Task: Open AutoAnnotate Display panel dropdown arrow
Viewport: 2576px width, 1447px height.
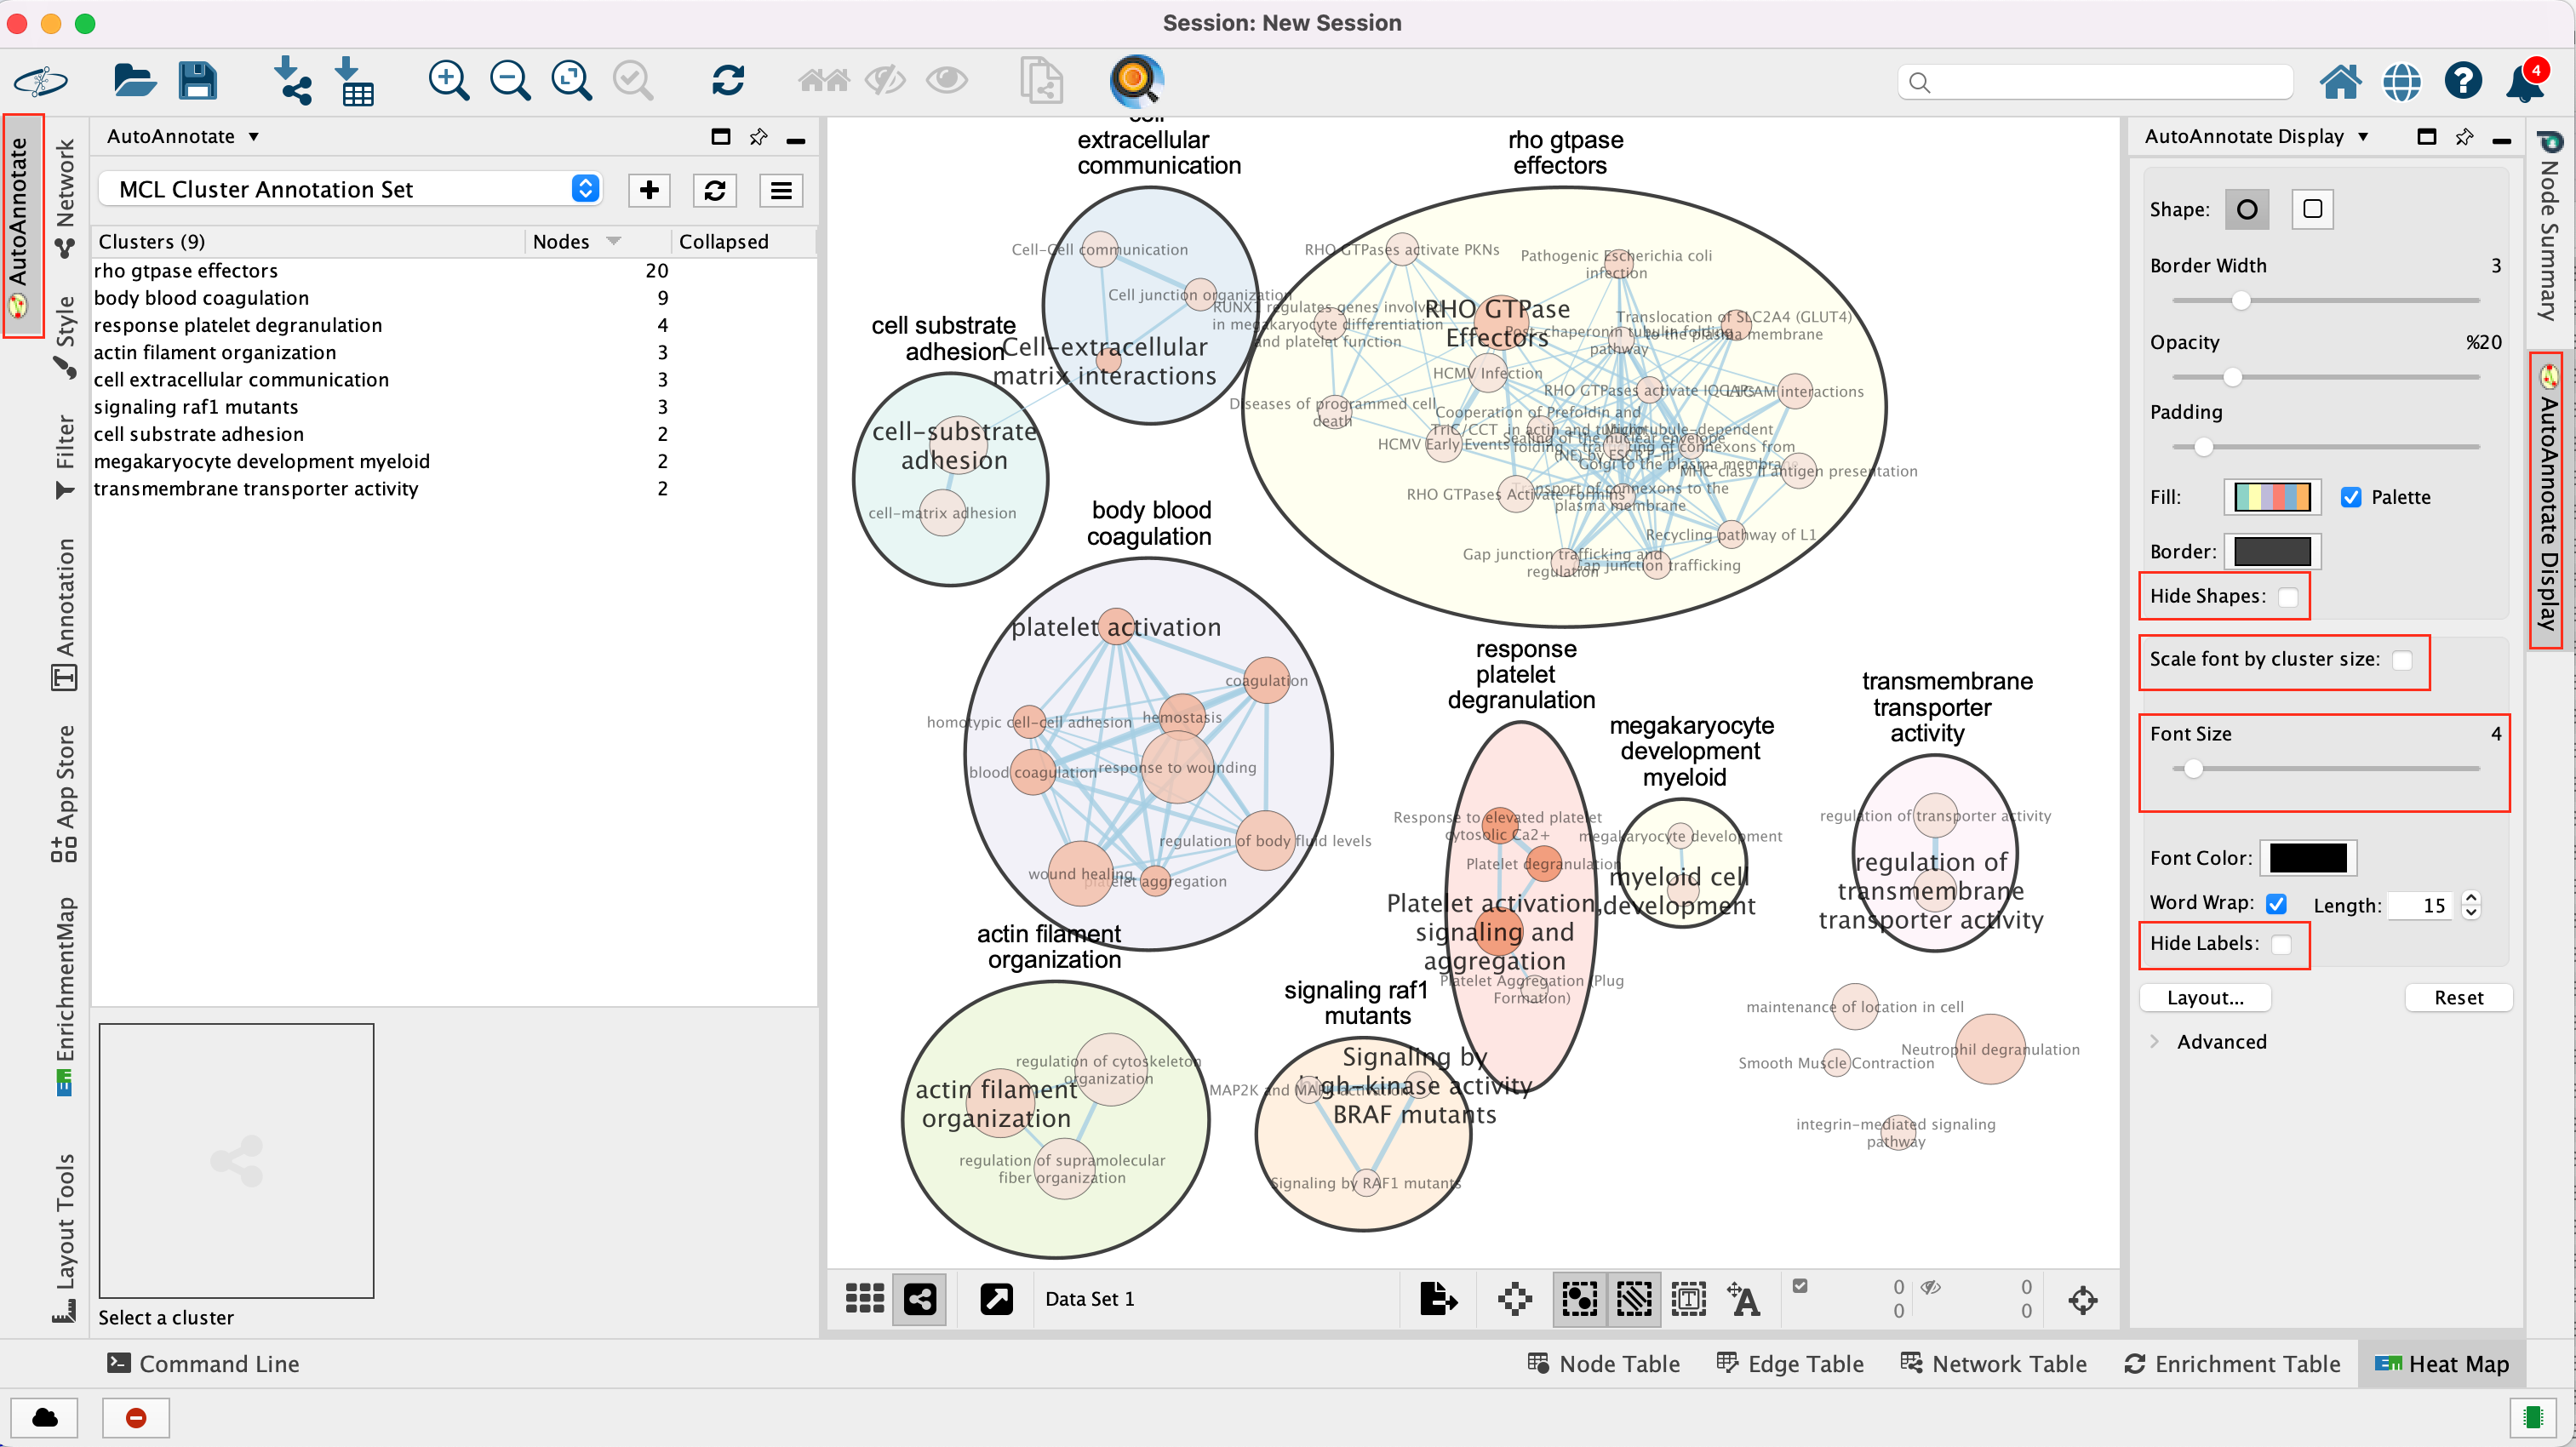Action: coord(2363,137)
